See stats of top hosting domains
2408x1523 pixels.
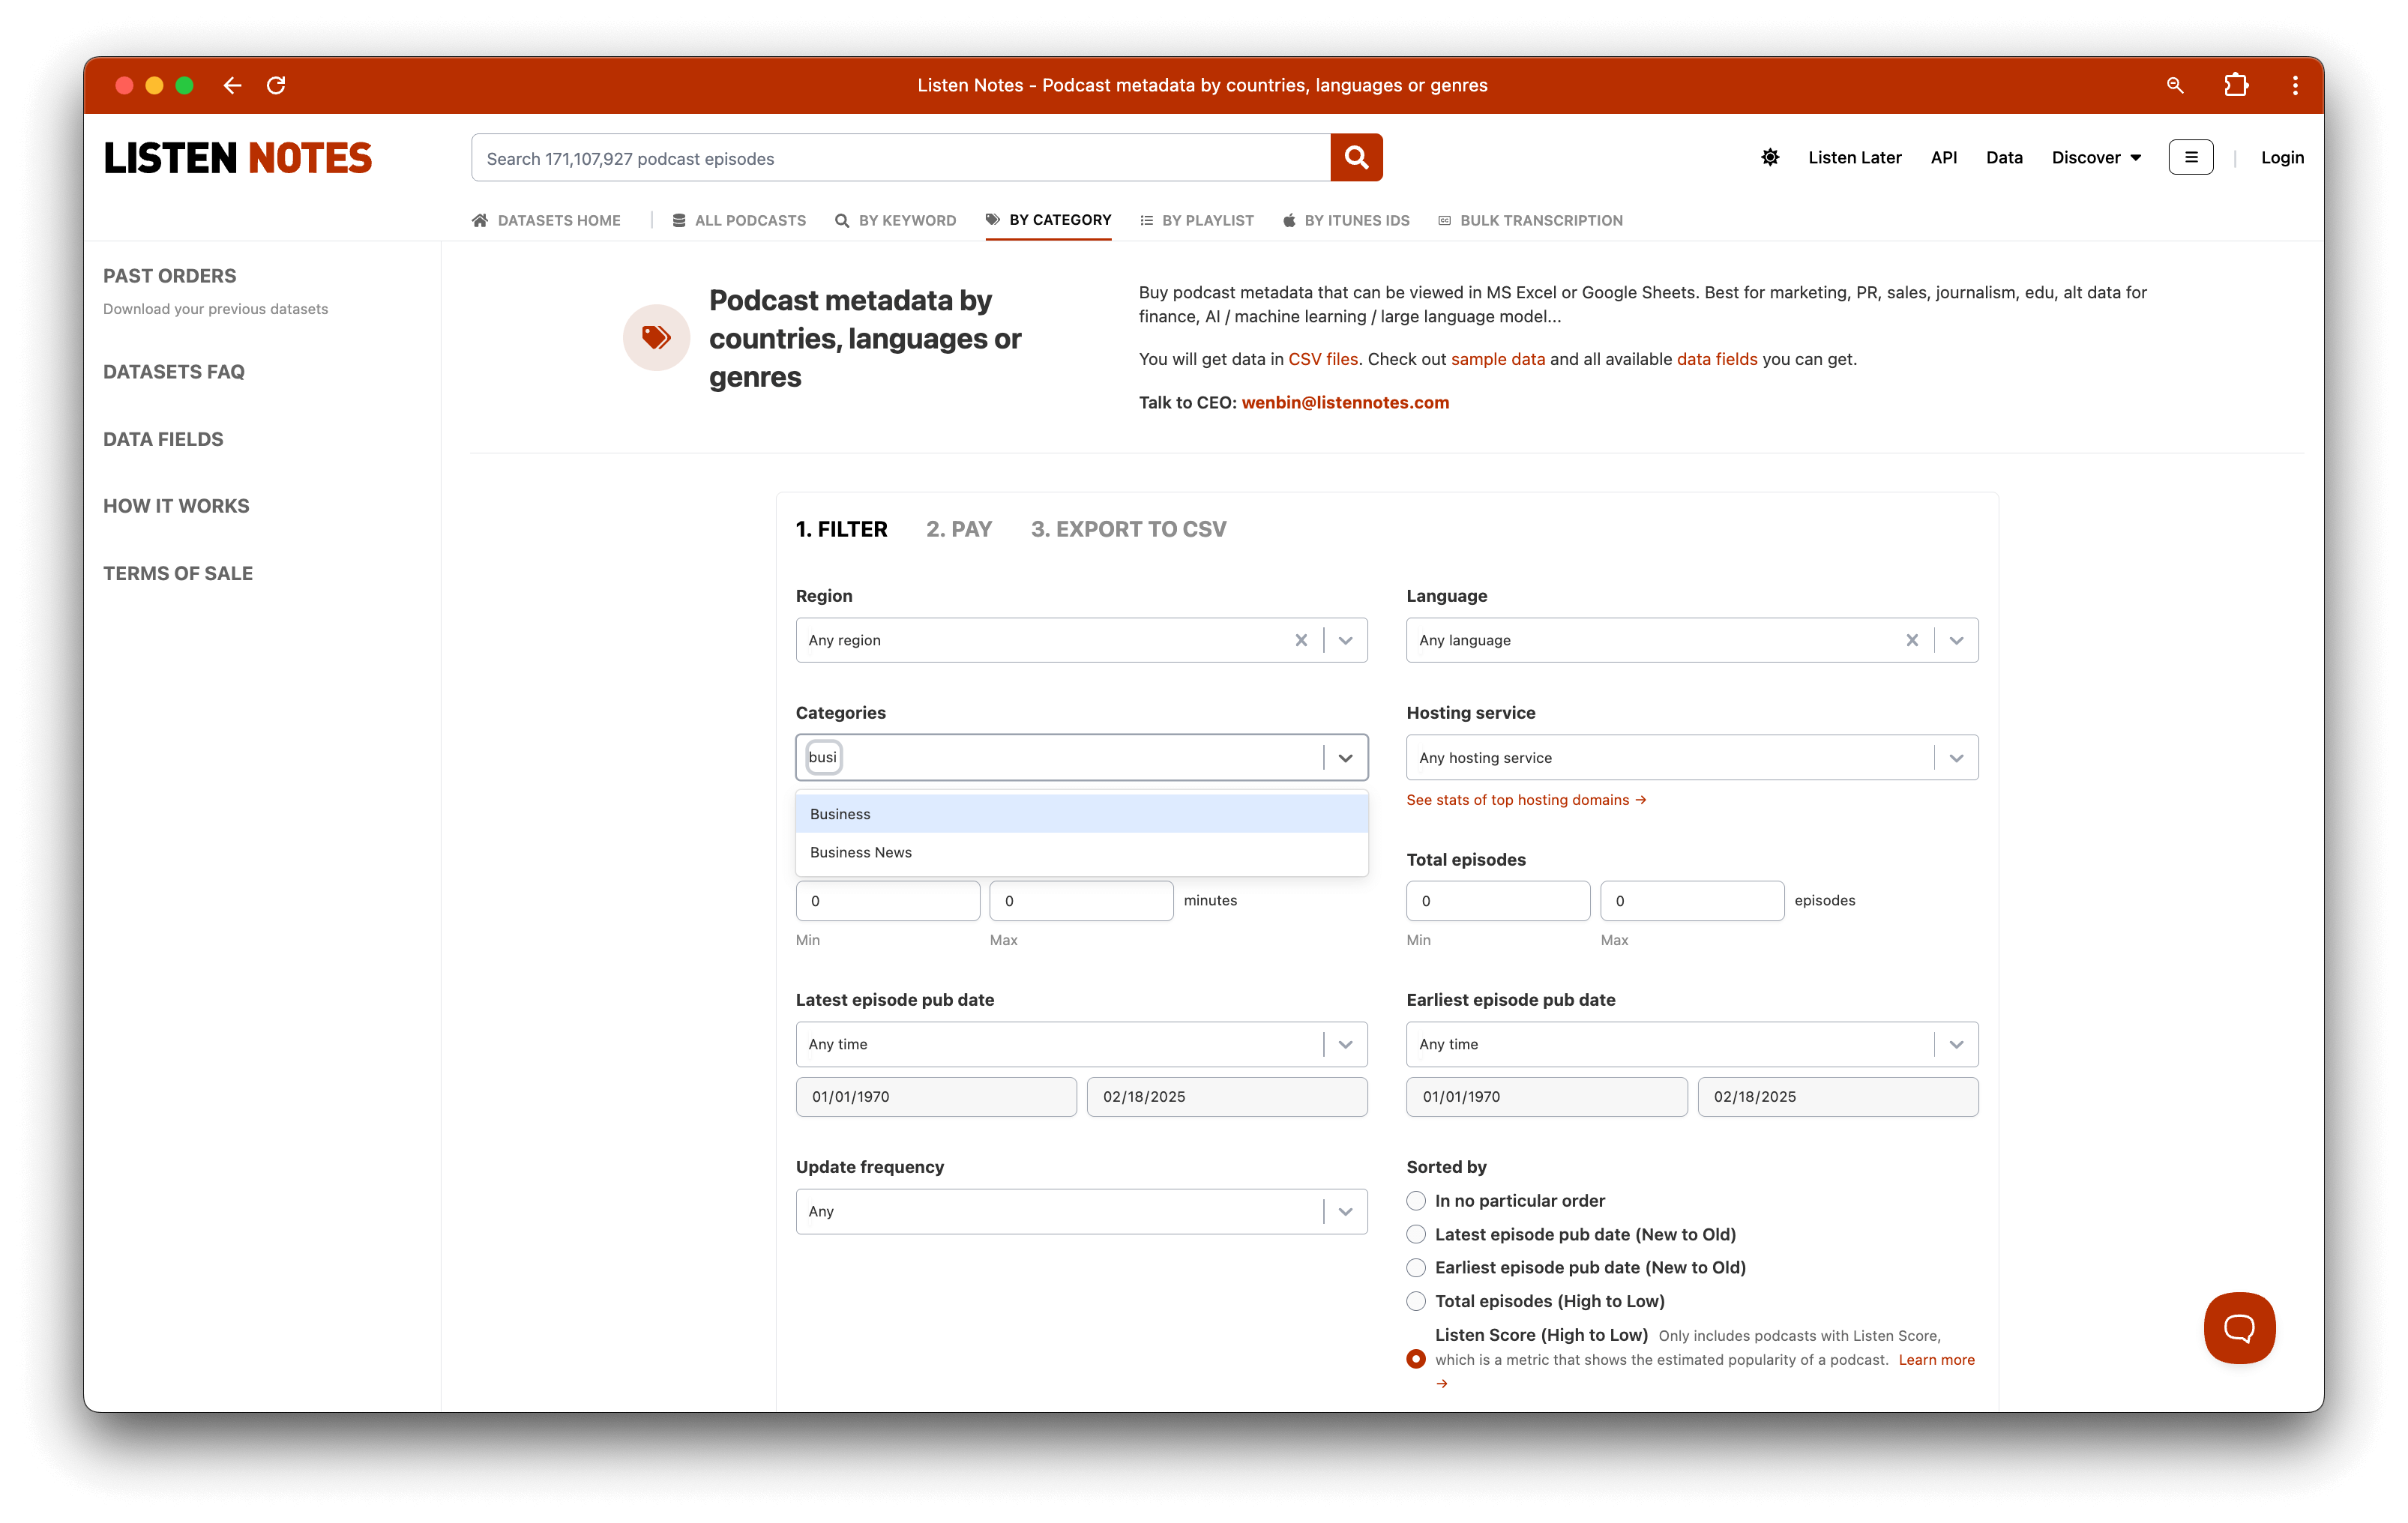pos(1526,800)
